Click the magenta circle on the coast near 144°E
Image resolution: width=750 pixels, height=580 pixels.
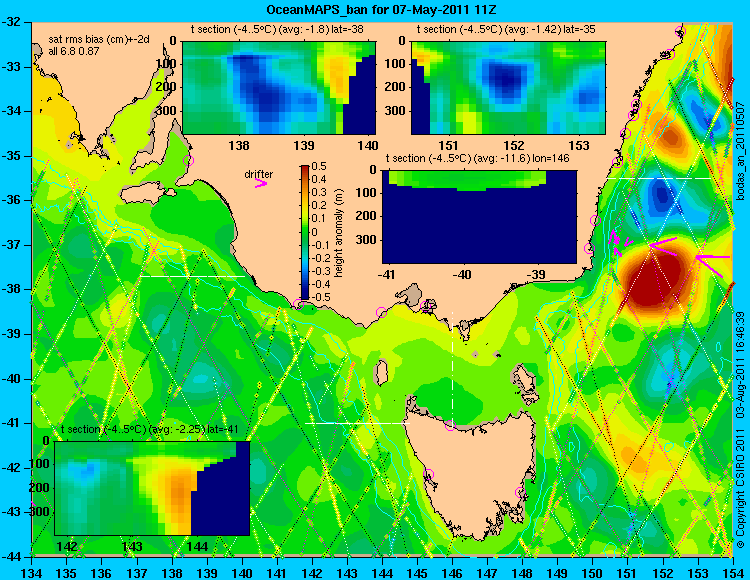pos(381,312)
